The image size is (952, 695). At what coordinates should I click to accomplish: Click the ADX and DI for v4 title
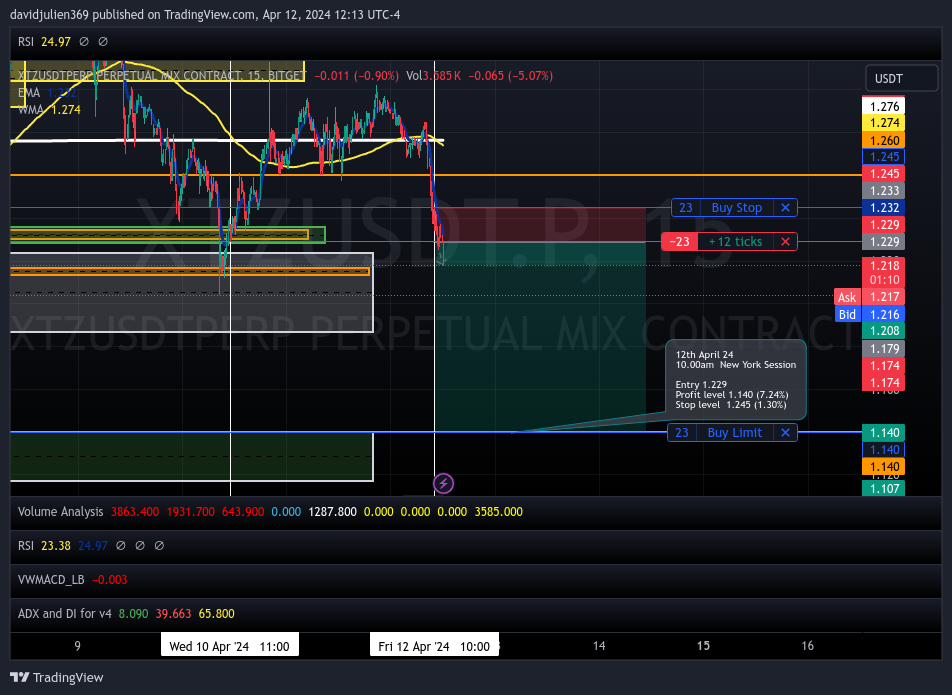[x=65, y=614]
